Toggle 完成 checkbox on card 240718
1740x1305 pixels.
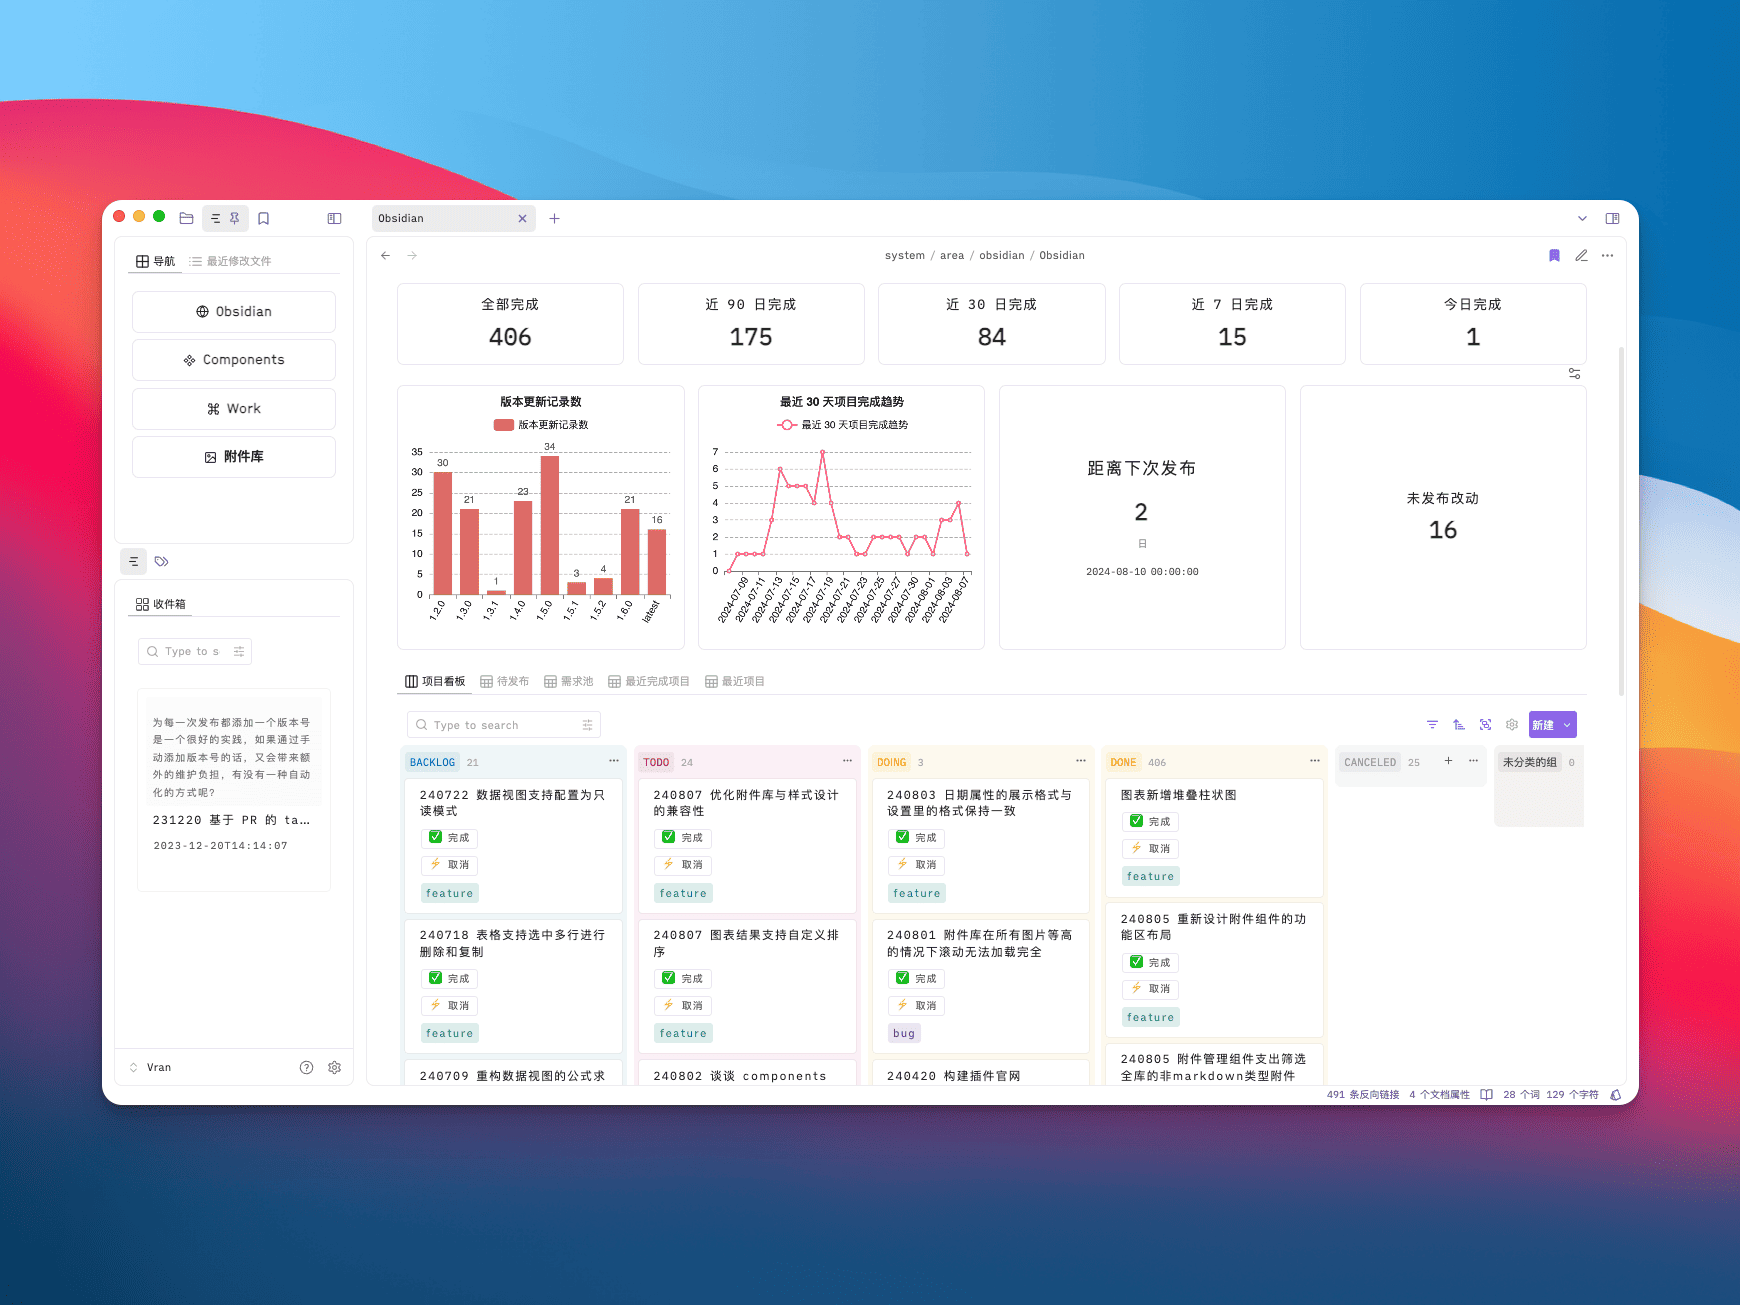click(x=435, y=978)
